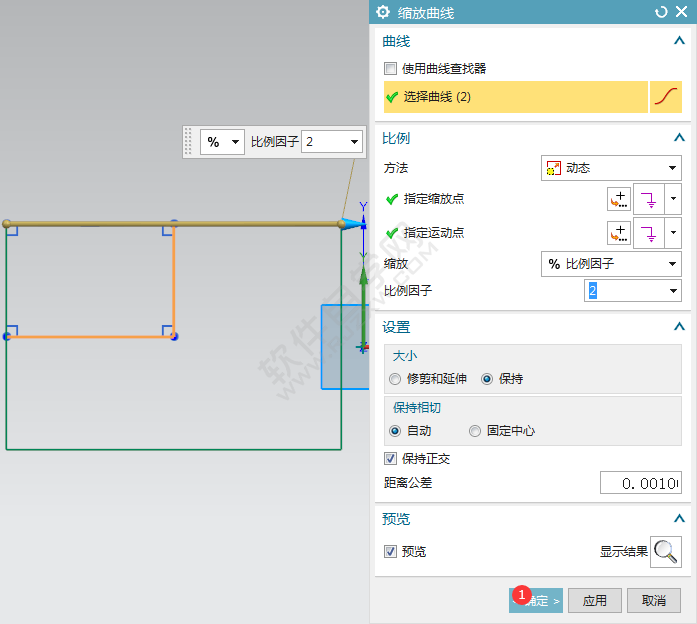The image size is (697, 624).
Task: Click inferred point icon for 指定运动点
Action: click(x=649, y=233)
